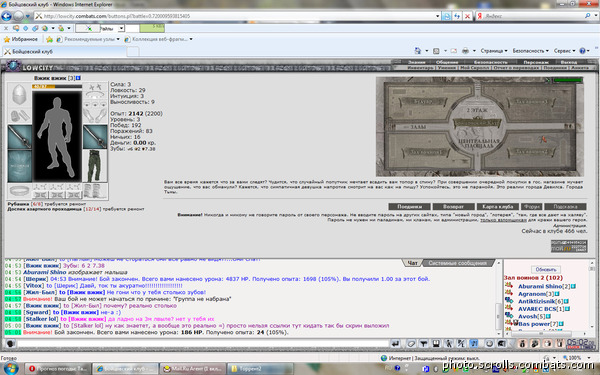This screenshot has width=600, height=375.
Task: Click the enter arrow to send chat message
Action: pos(396,344)
